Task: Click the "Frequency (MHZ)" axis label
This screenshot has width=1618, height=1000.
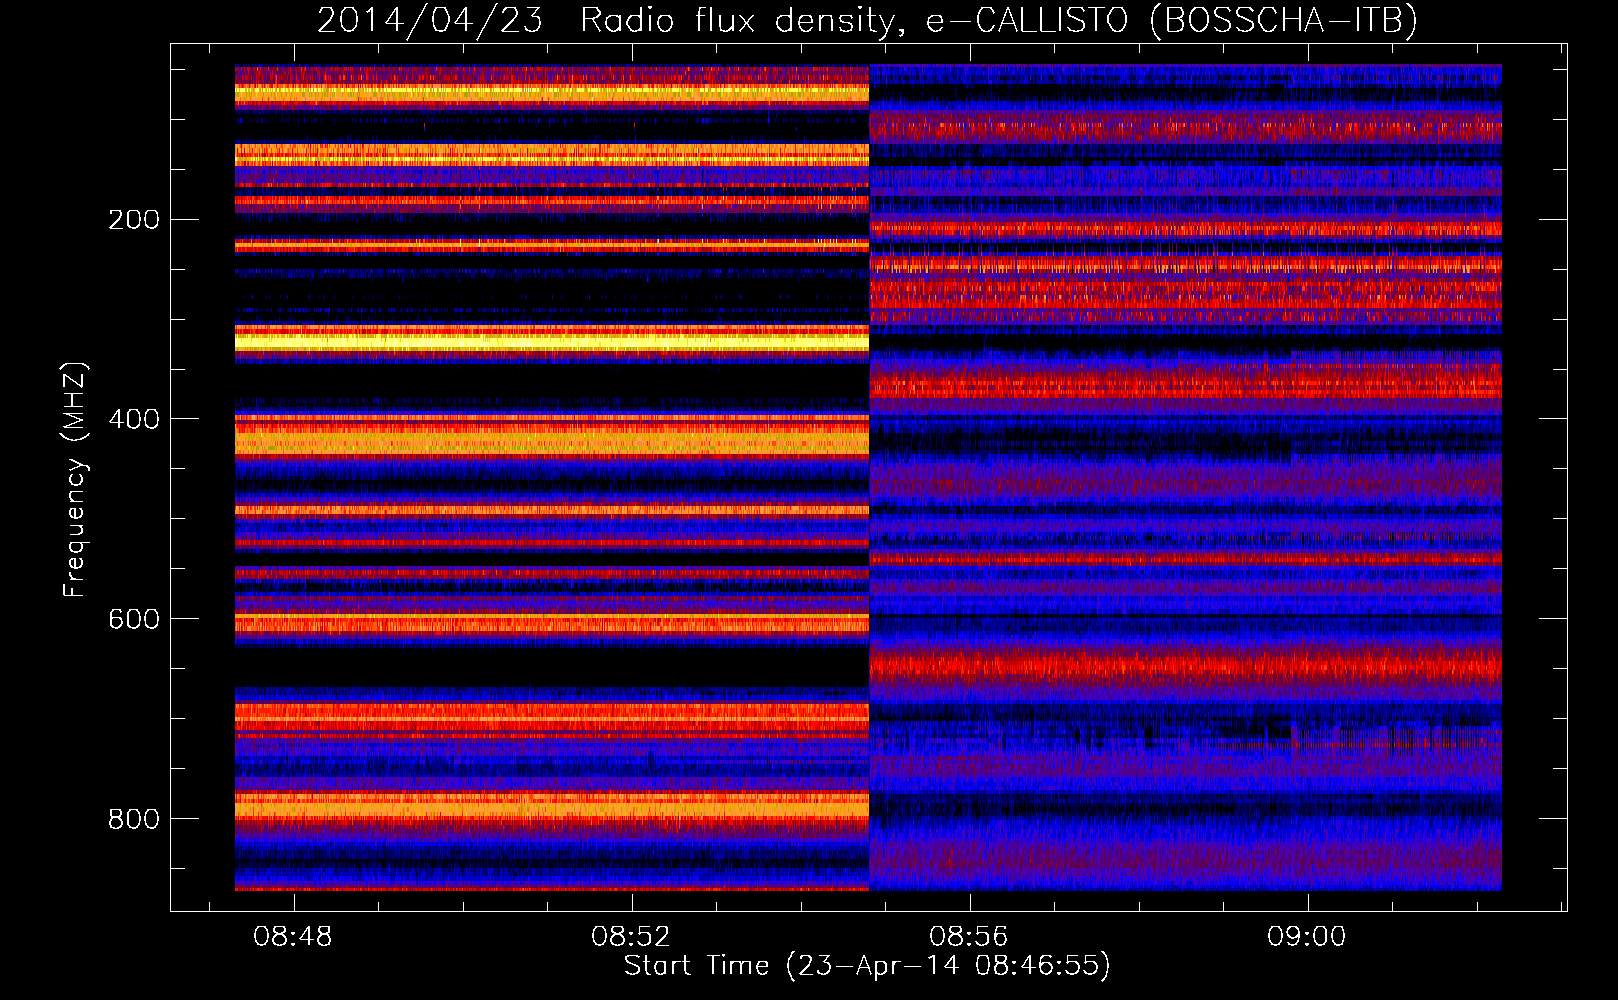Action: coord(76,480)
